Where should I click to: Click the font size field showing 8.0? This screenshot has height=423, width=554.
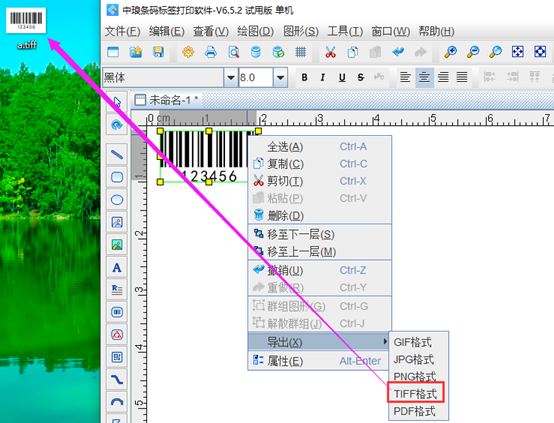point(256,77)
